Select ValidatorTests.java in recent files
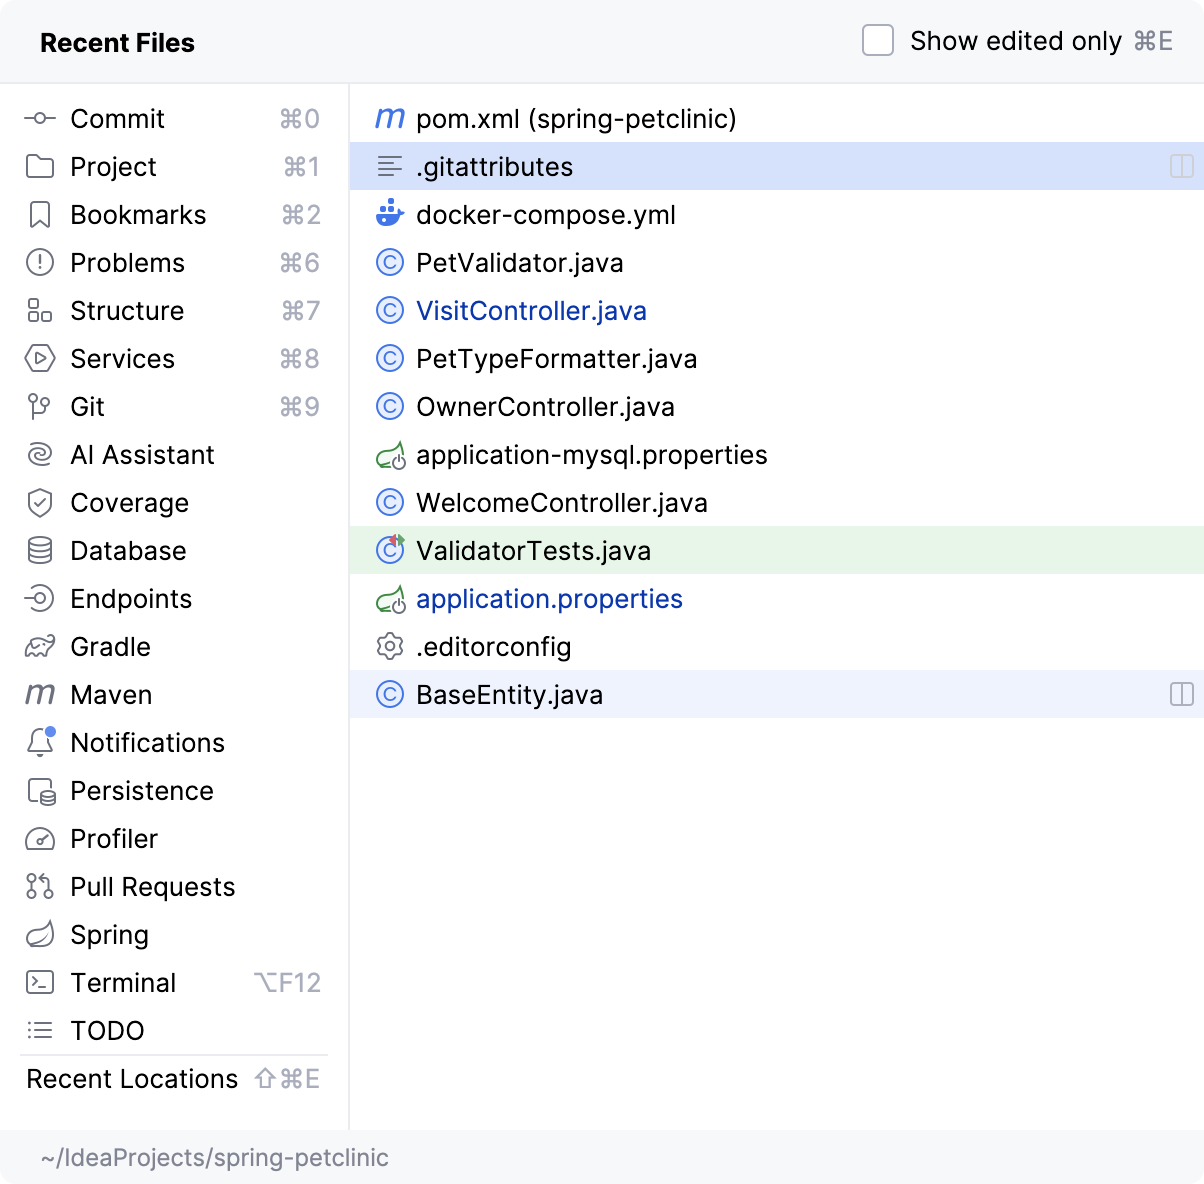Viewport: 1204px width, 1184px height. pyautogui.click(x=533, y=551)
